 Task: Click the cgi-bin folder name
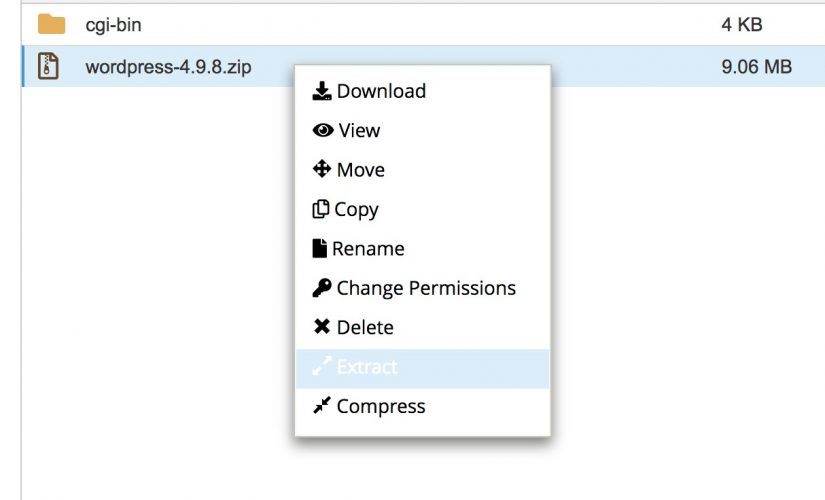(113, 25)
